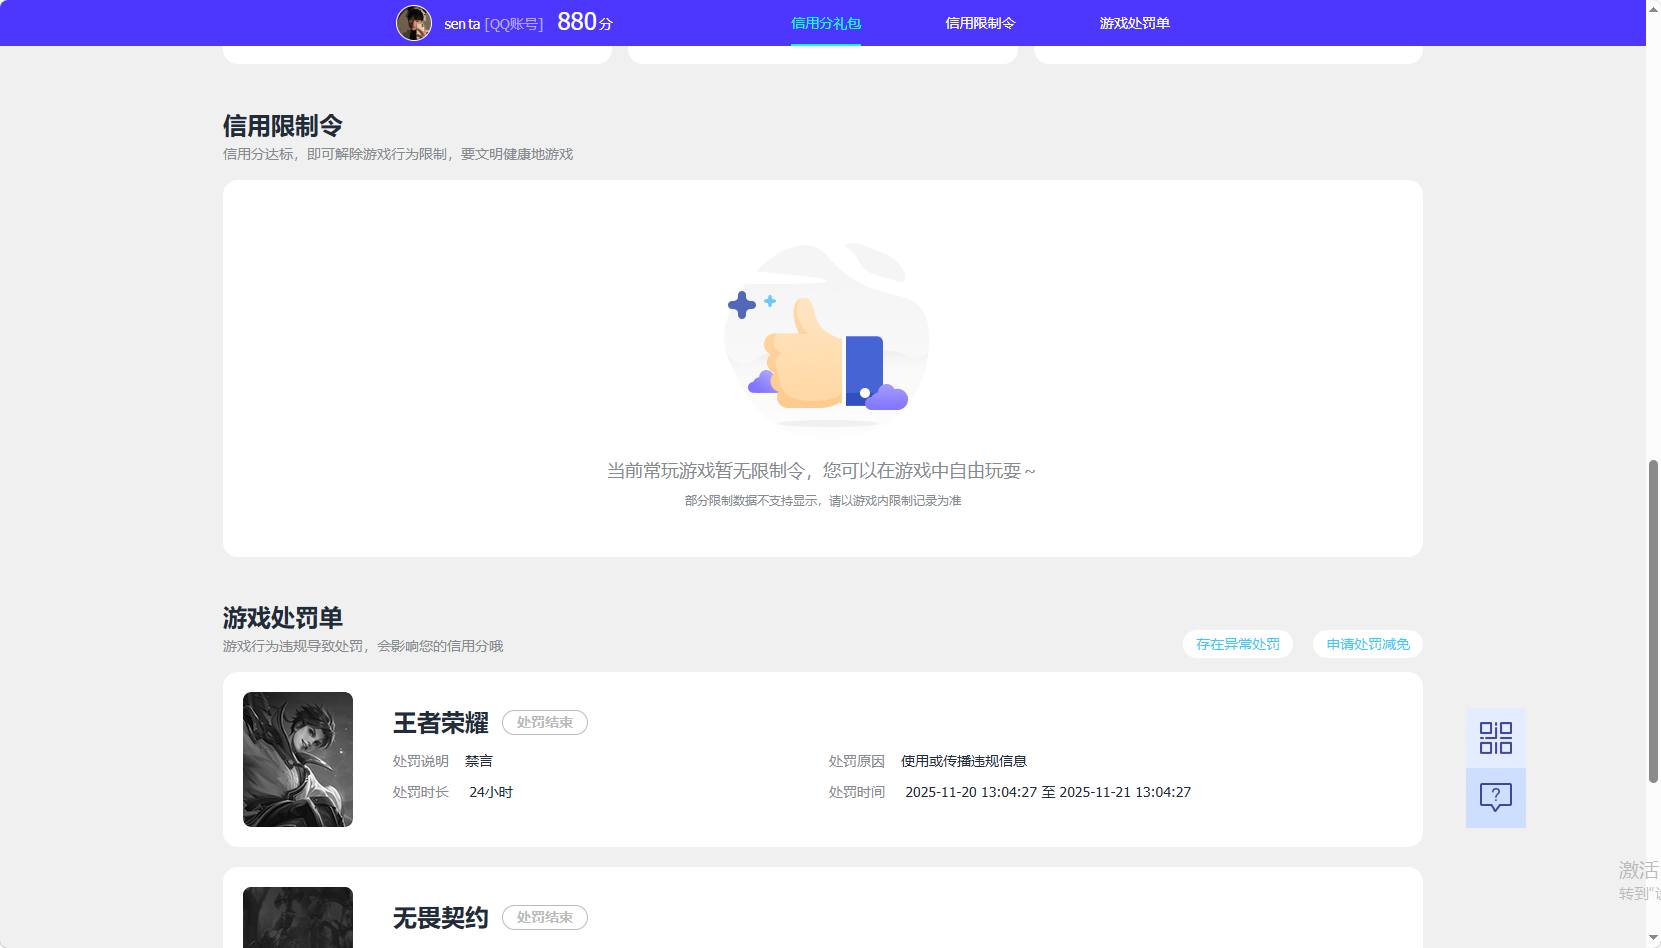Click the 王者荣耀 game title
The width and height of the screenshot is (1661, 948).
point(441,723)
